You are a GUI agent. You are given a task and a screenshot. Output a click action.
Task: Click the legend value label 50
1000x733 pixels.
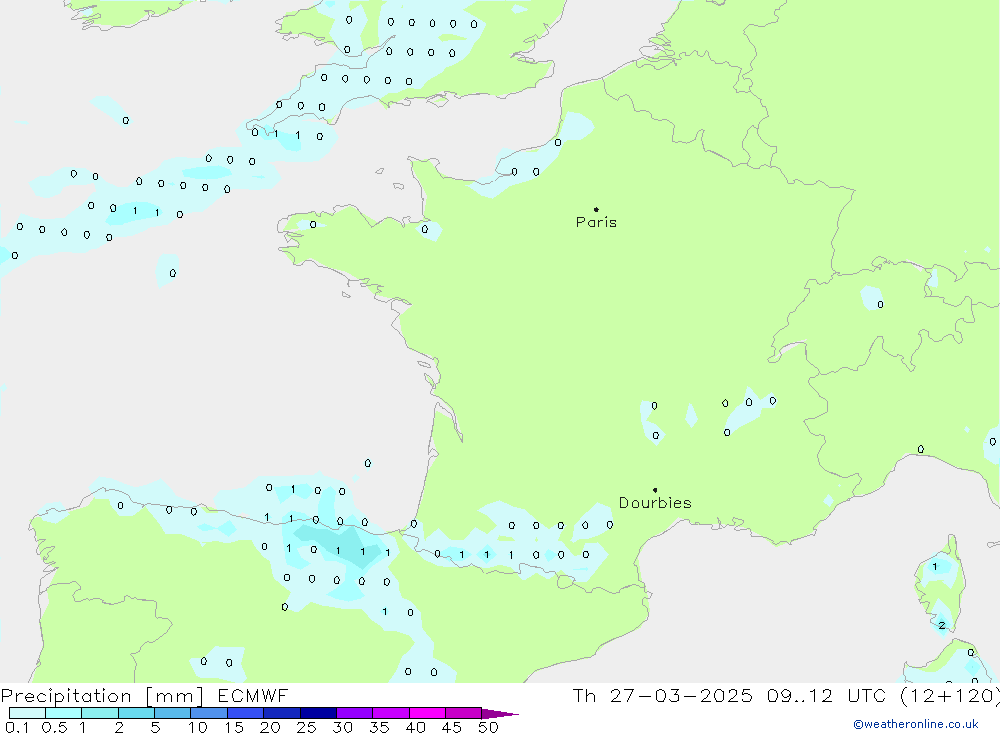click(488, 727)
